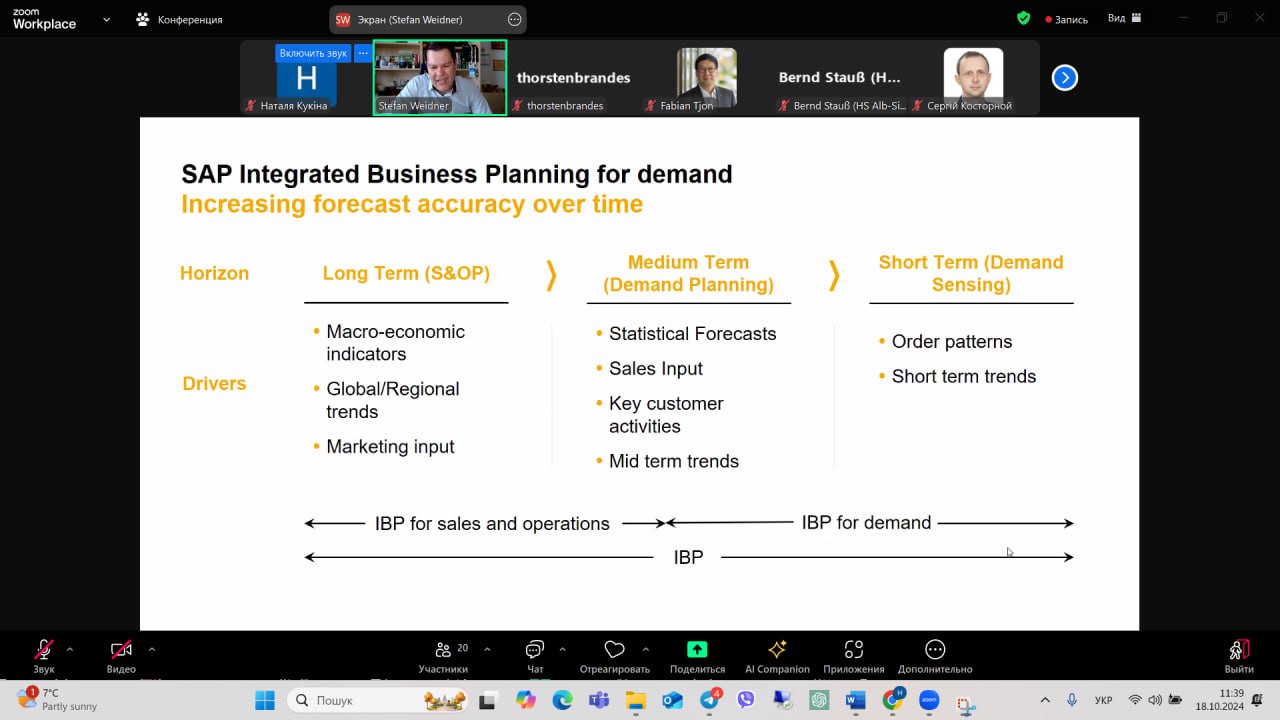The width and height of the screenshot is (1280, 720).
Task: Click the system tray microphone icon
Action: coord(1072,700)
